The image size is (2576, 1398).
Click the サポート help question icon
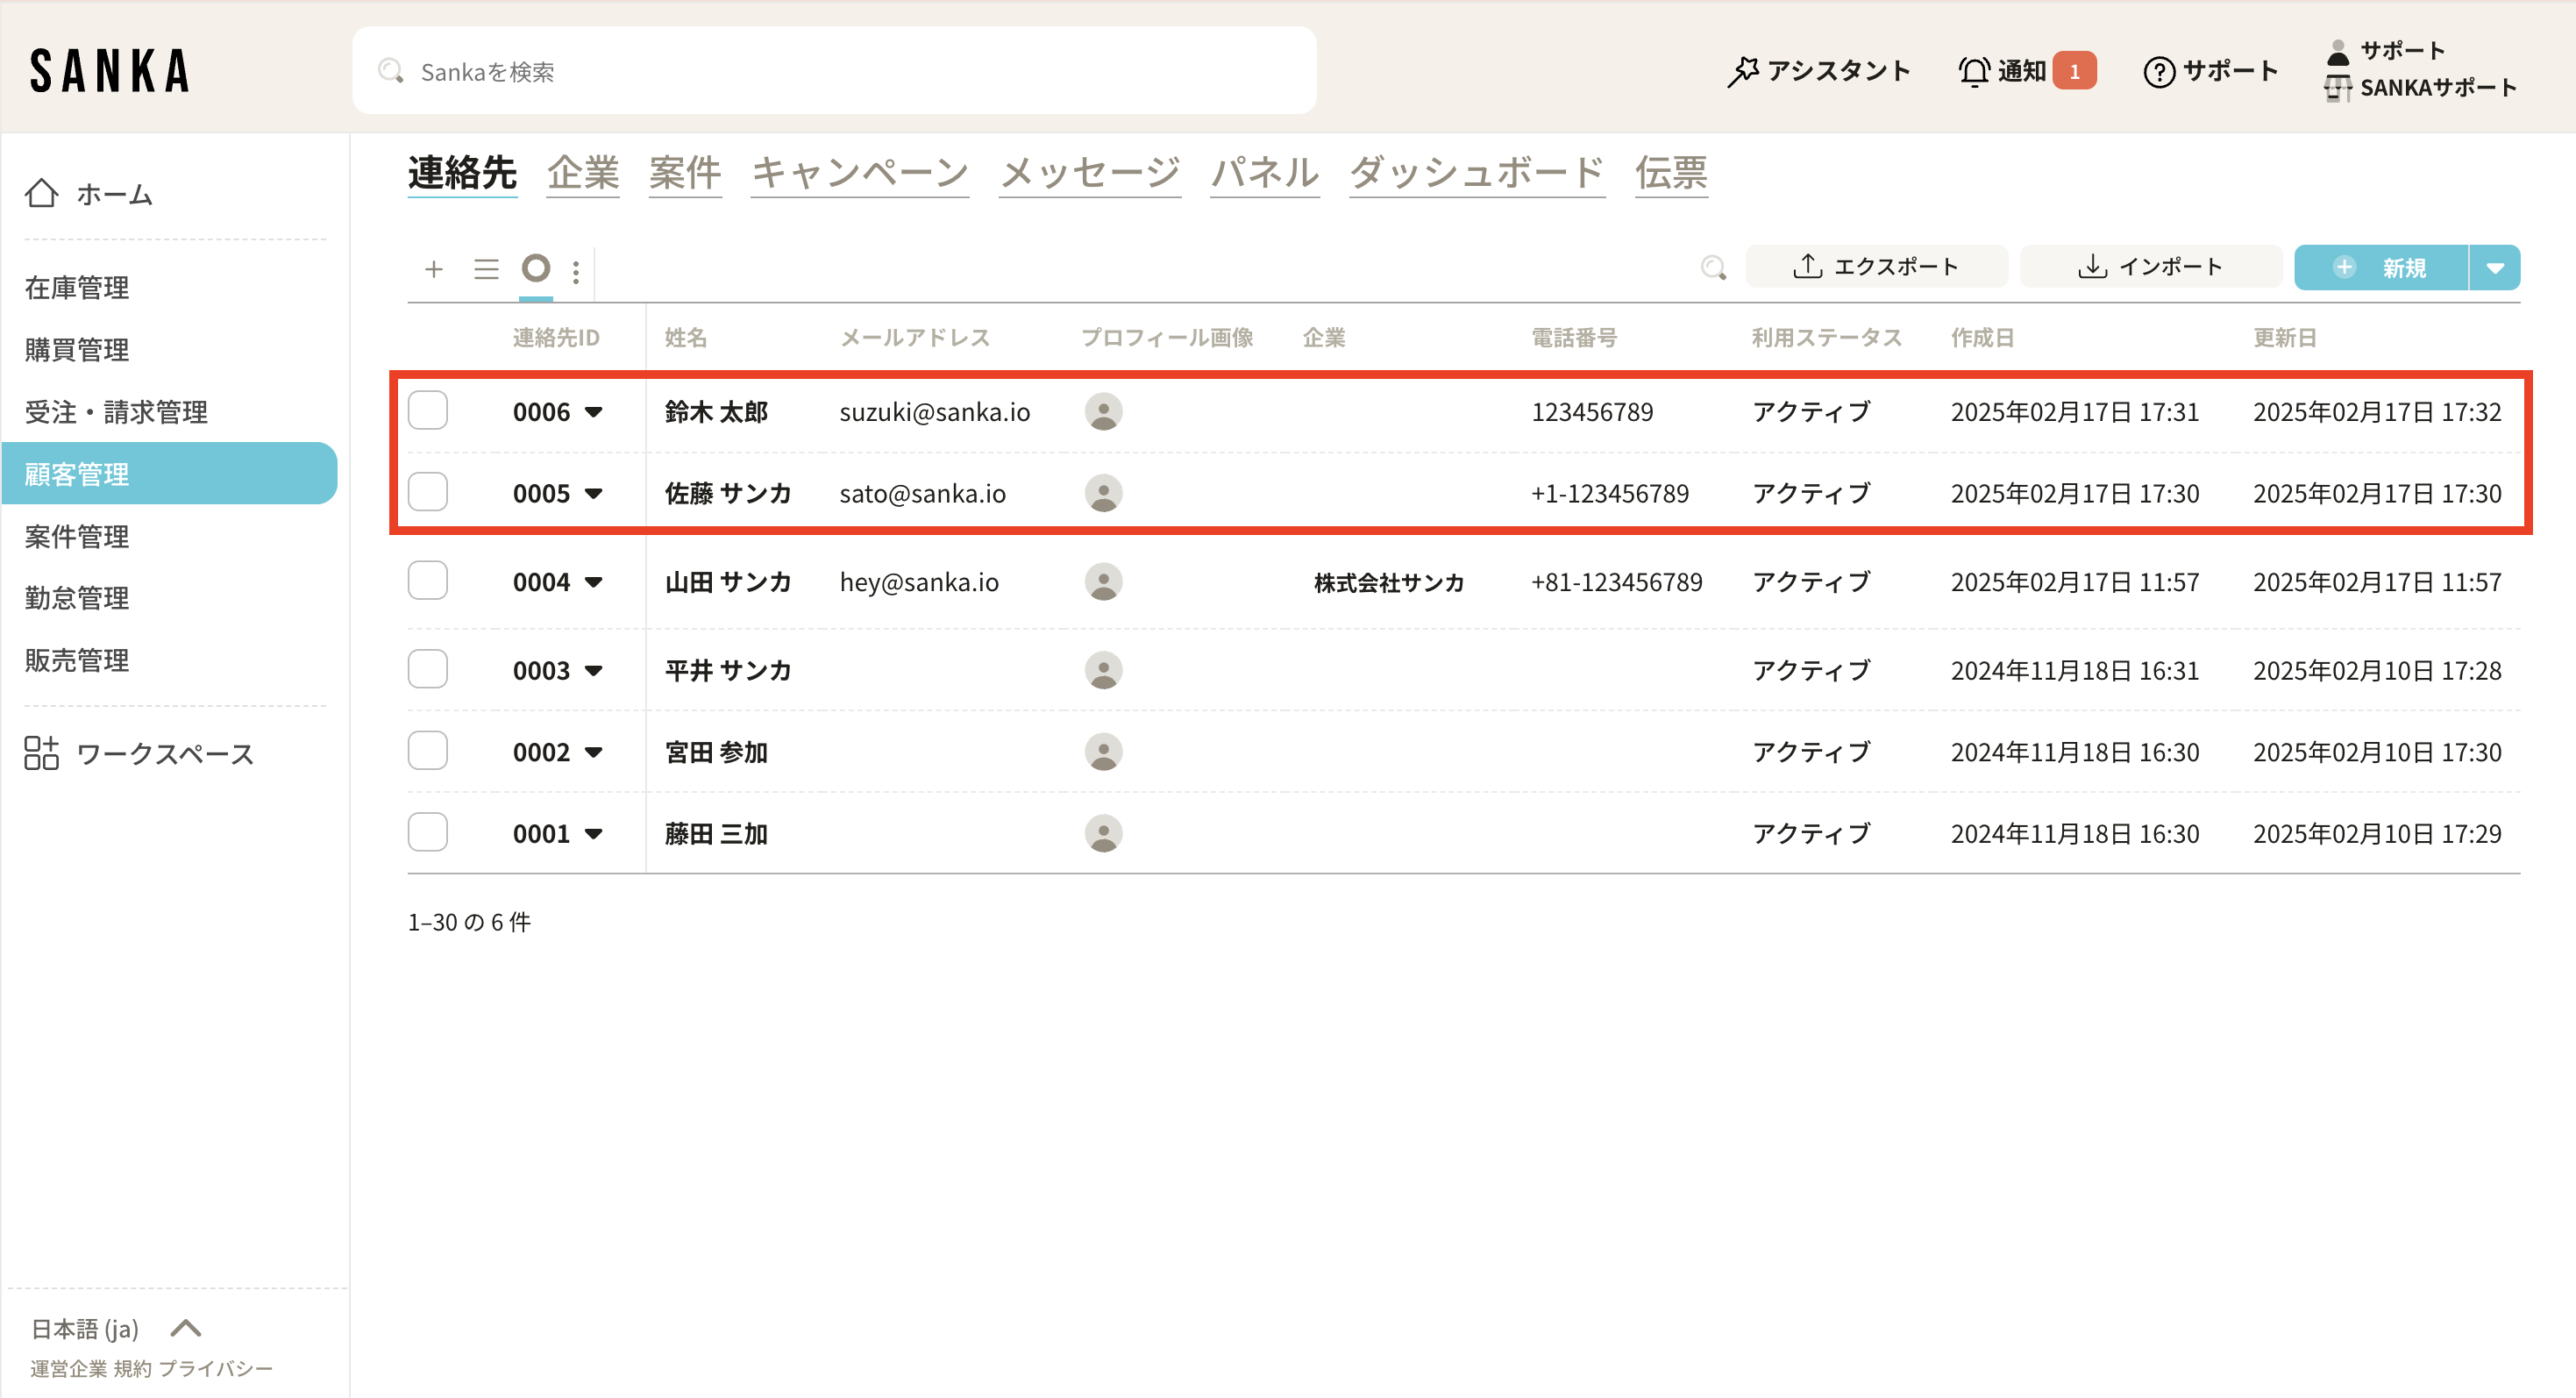(2158, 71)
